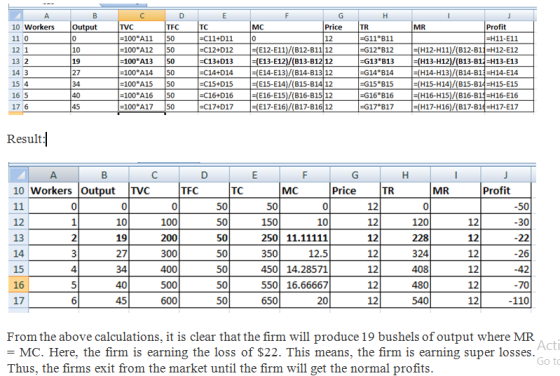Click profit value -22 in result table
Viewport: 560px width, 376px height.
click(x=506, y=237)
